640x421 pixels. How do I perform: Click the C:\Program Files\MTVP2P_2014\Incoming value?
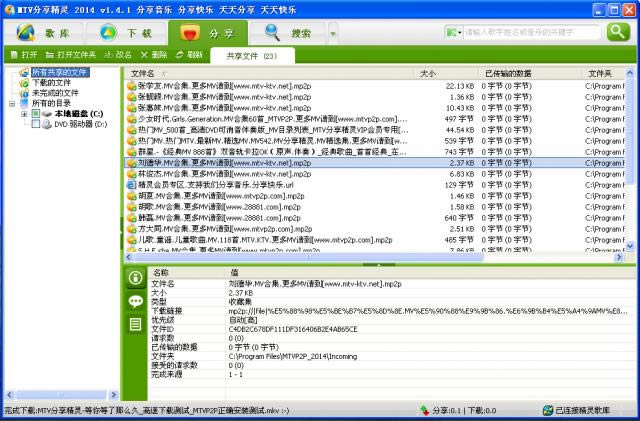pos(293,356)
